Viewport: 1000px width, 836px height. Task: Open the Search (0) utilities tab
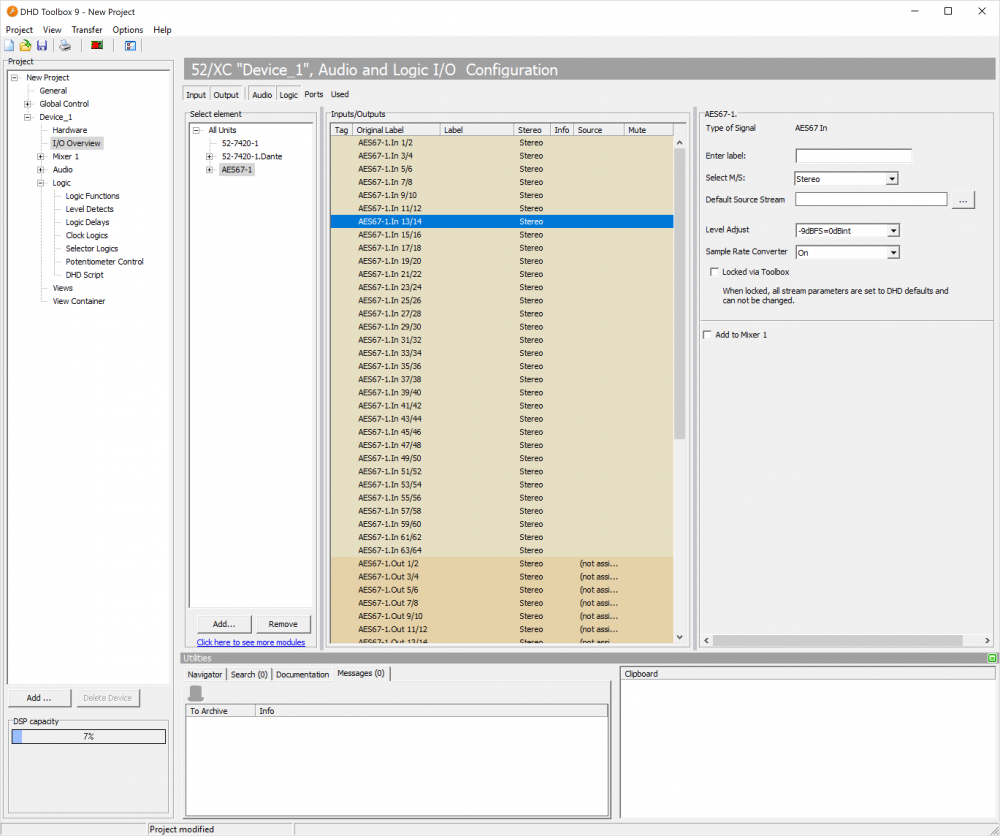pos(249,675)
